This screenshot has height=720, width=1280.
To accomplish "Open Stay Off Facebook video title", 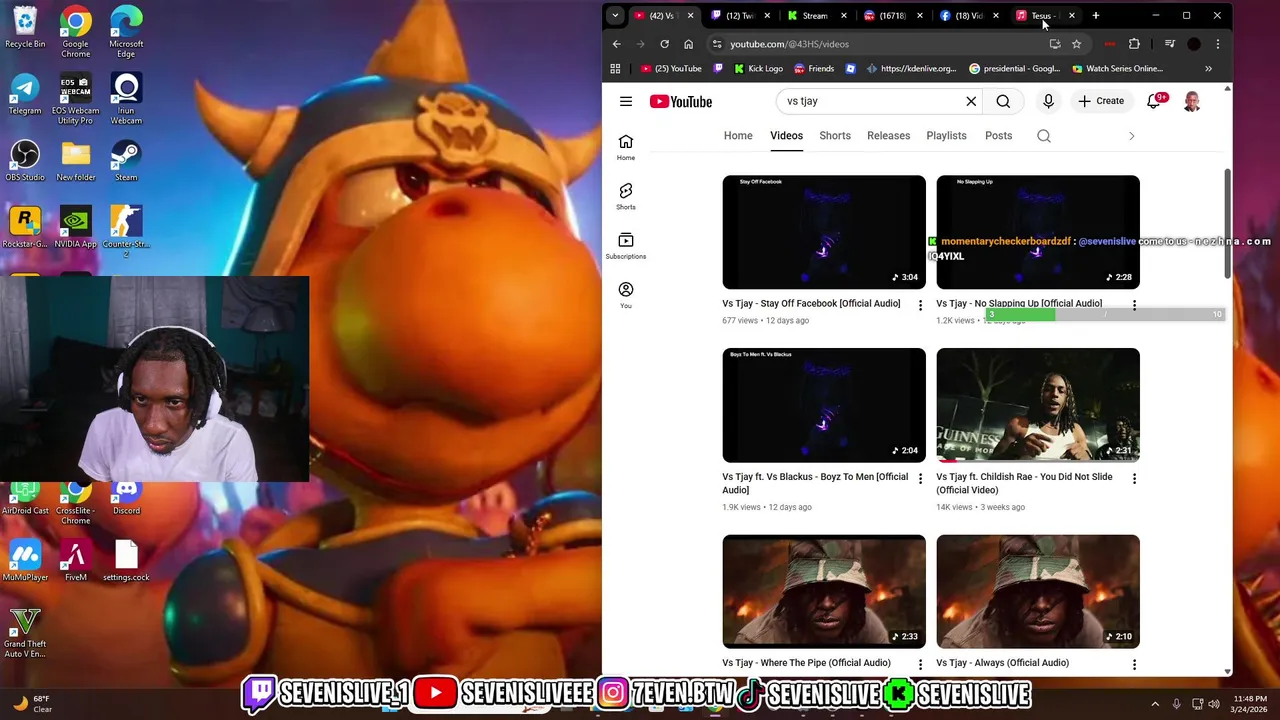I will click(x=811, y=304).
